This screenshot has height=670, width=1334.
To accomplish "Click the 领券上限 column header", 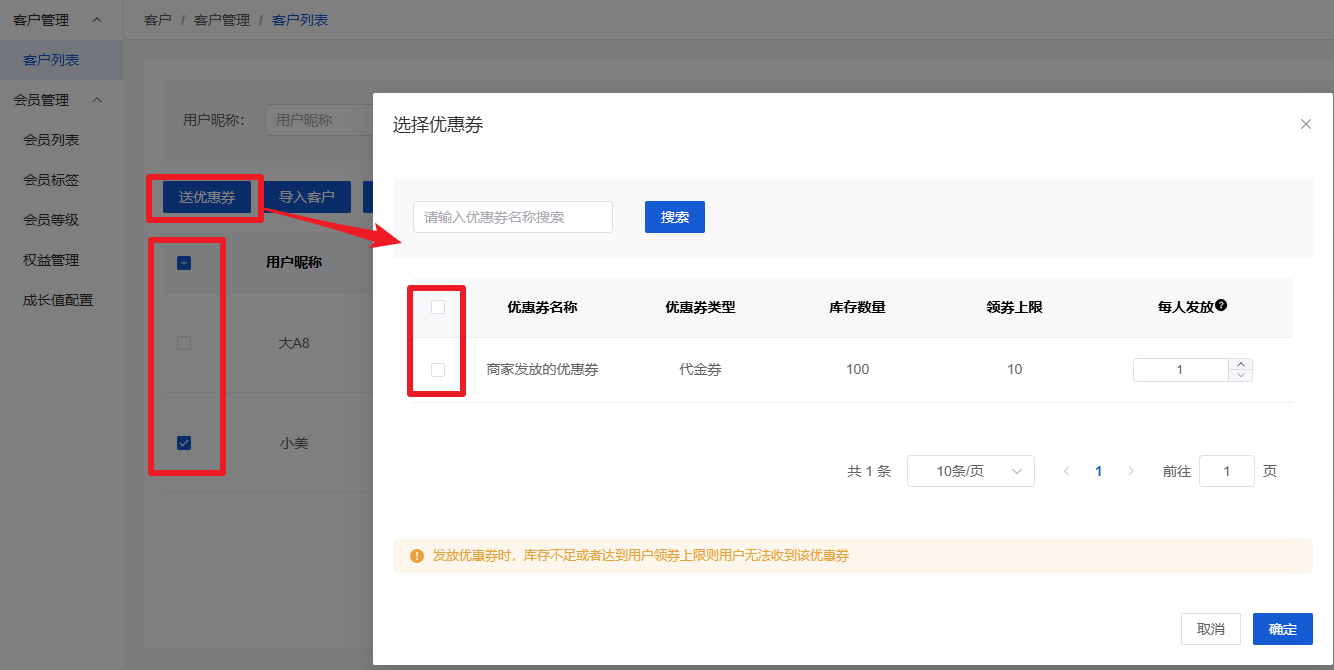I will click(x=1014, y=307).
